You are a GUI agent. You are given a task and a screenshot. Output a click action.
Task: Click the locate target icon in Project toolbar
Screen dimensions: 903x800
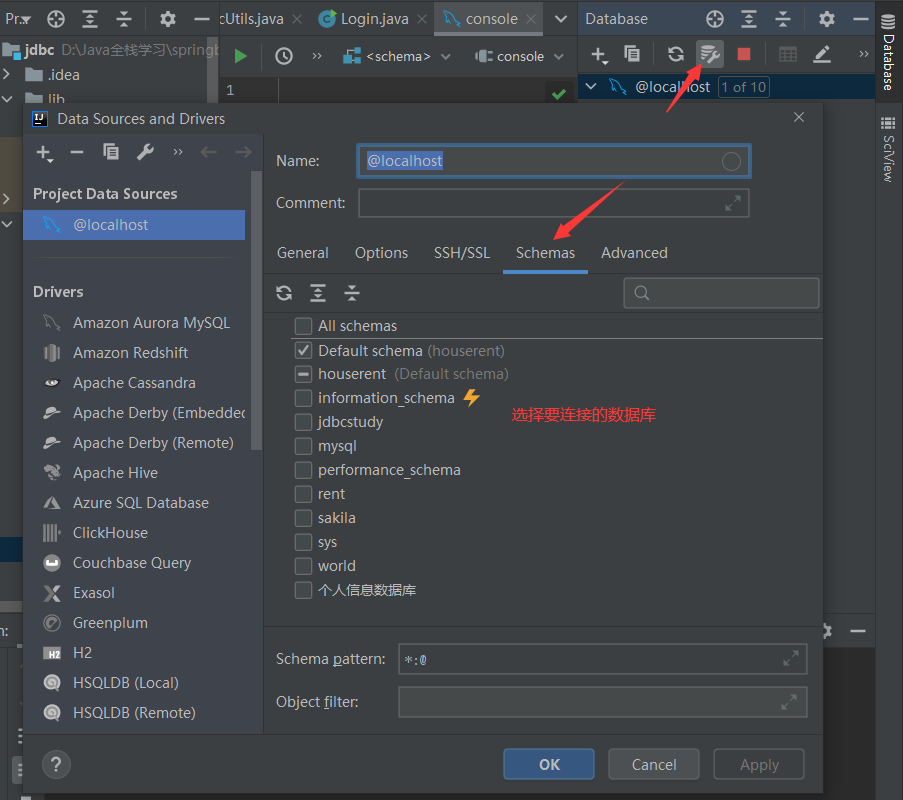click(56, 19)
